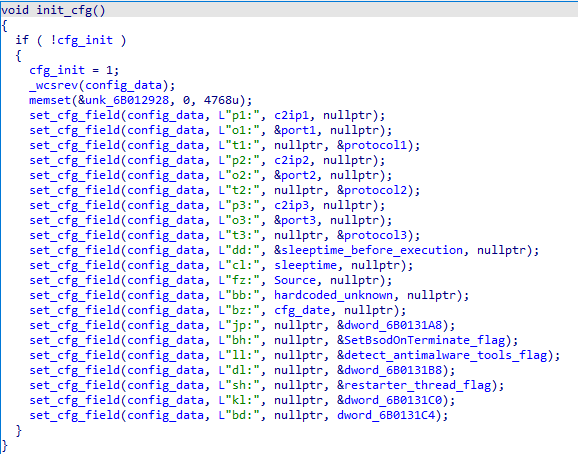Click the L"p3:" string literal
This screenshot has width=578, height=454.
tap(239, 205)
